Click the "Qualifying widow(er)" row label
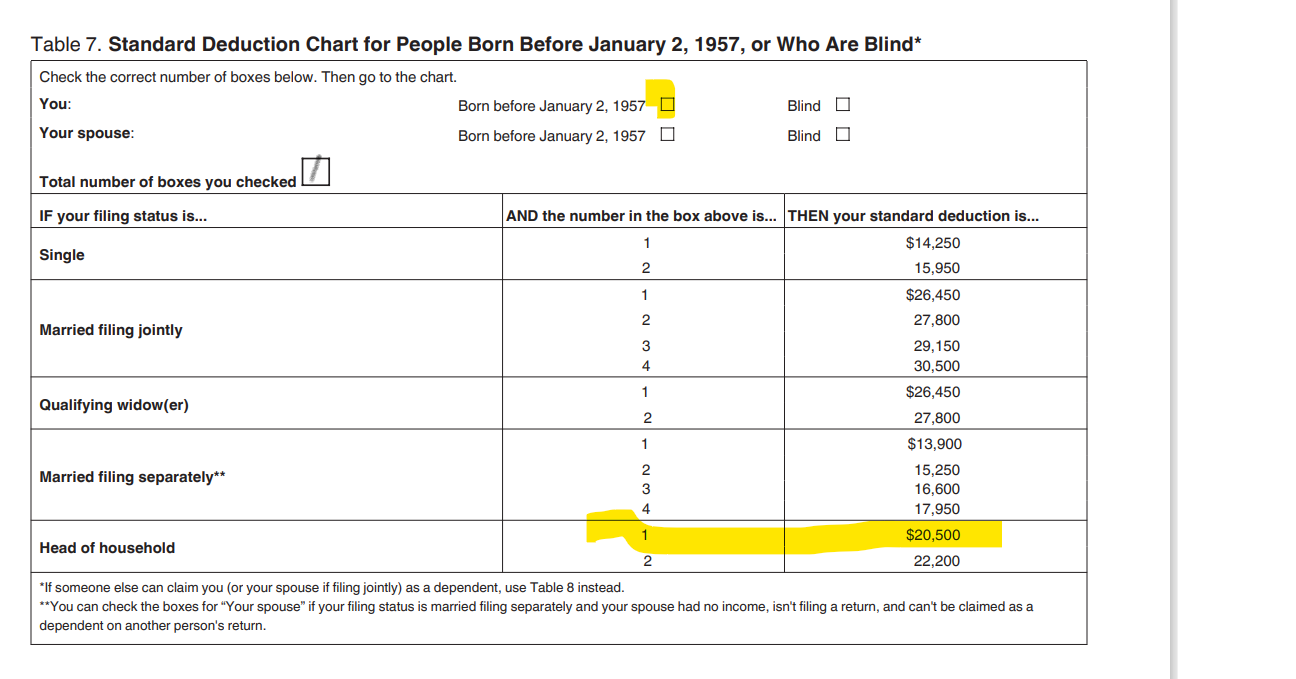The image size is (1296, 679). pyautogui.click(x=114, y=405)
